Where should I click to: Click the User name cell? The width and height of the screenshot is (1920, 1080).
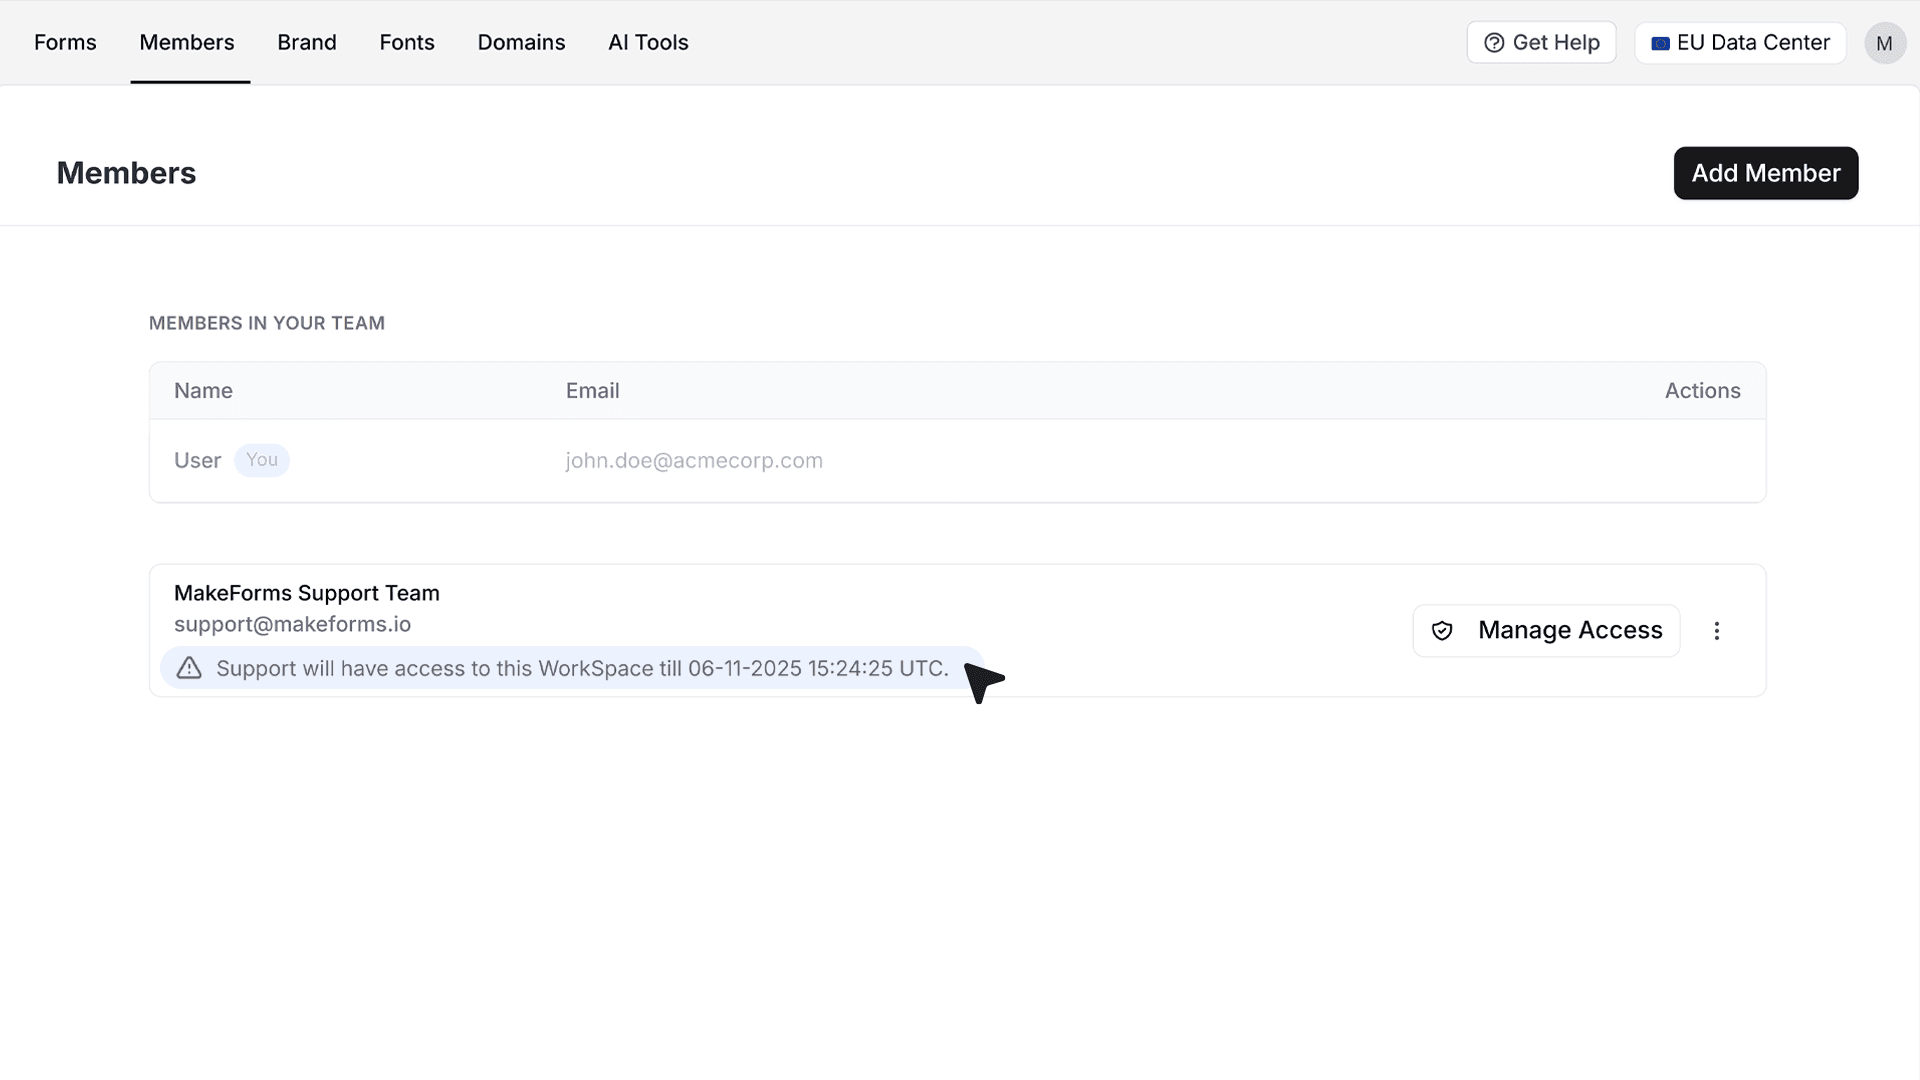coord(197,461)
